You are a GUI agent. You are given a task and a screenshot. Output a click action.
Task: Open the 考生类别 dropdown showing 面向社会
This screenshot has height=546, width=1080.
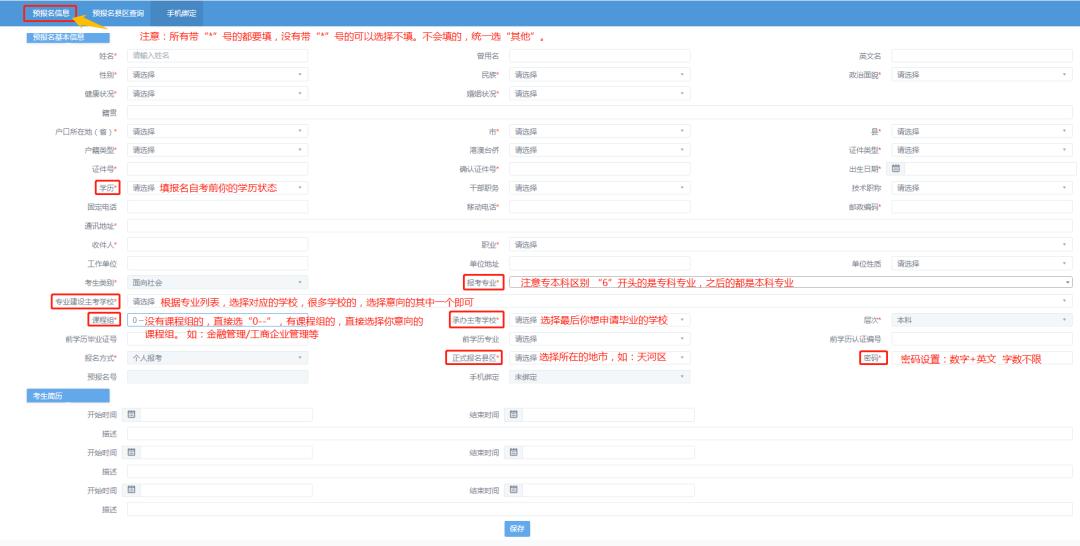(217, 282)
